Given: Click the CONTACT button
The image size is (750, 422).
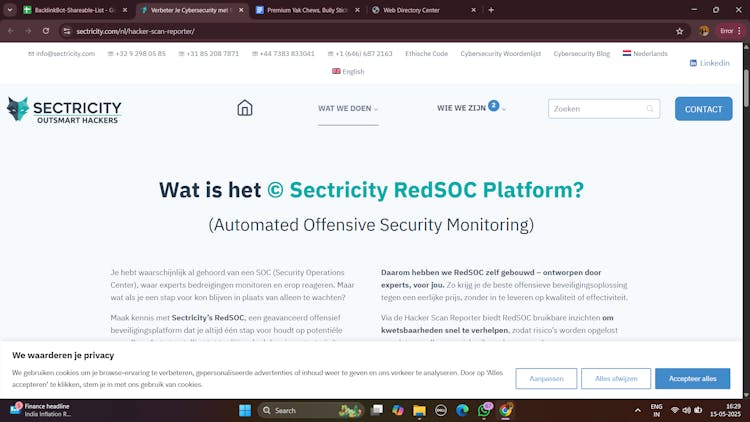Looking at the screenshot, I should [x=703, y=109].
